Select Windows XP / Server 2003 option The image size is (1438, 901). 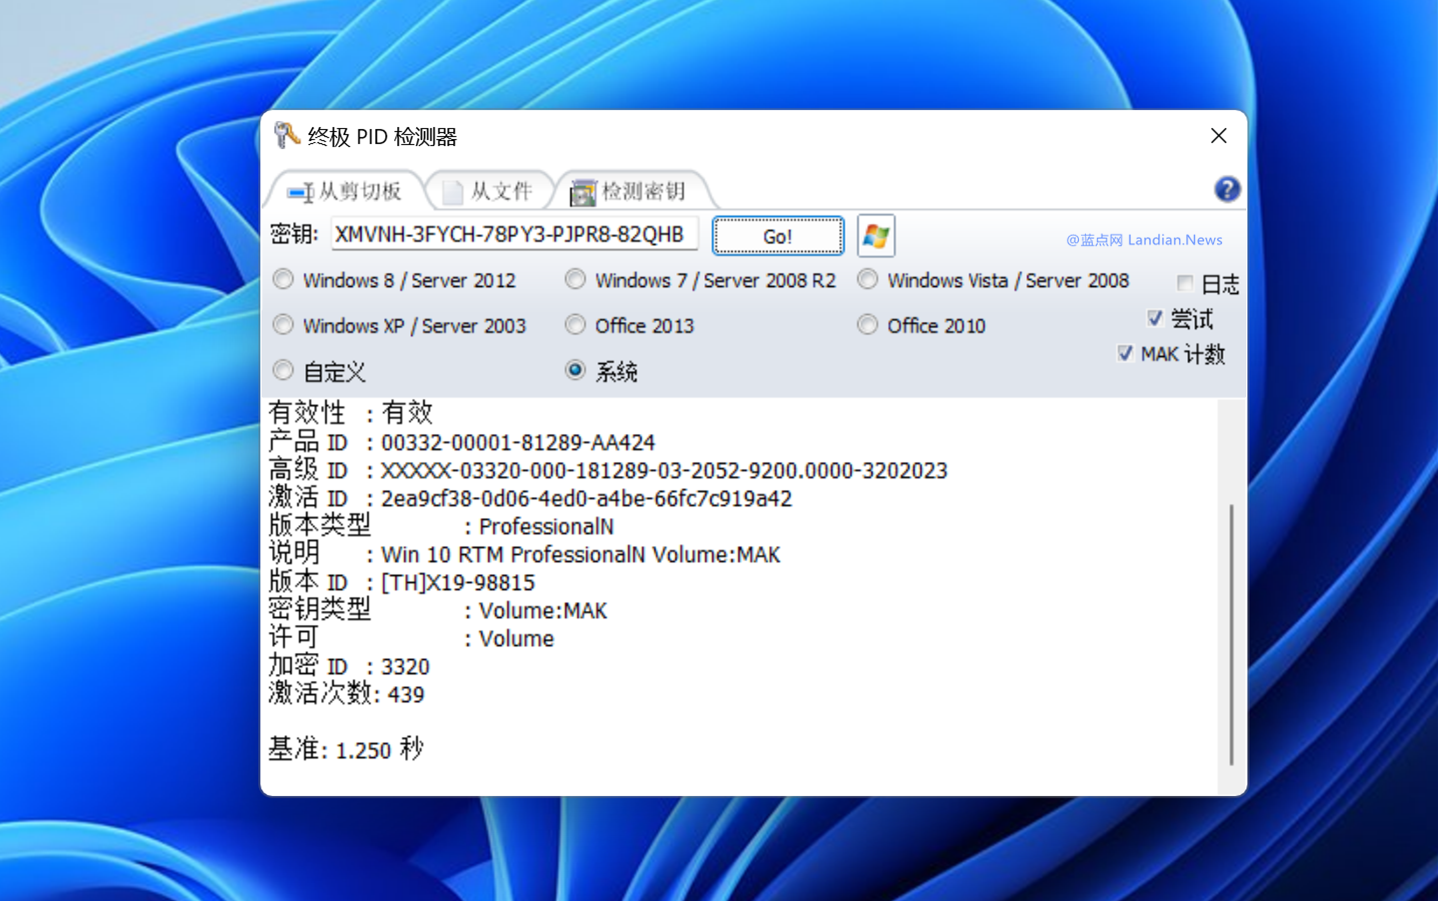pos(284,325)
